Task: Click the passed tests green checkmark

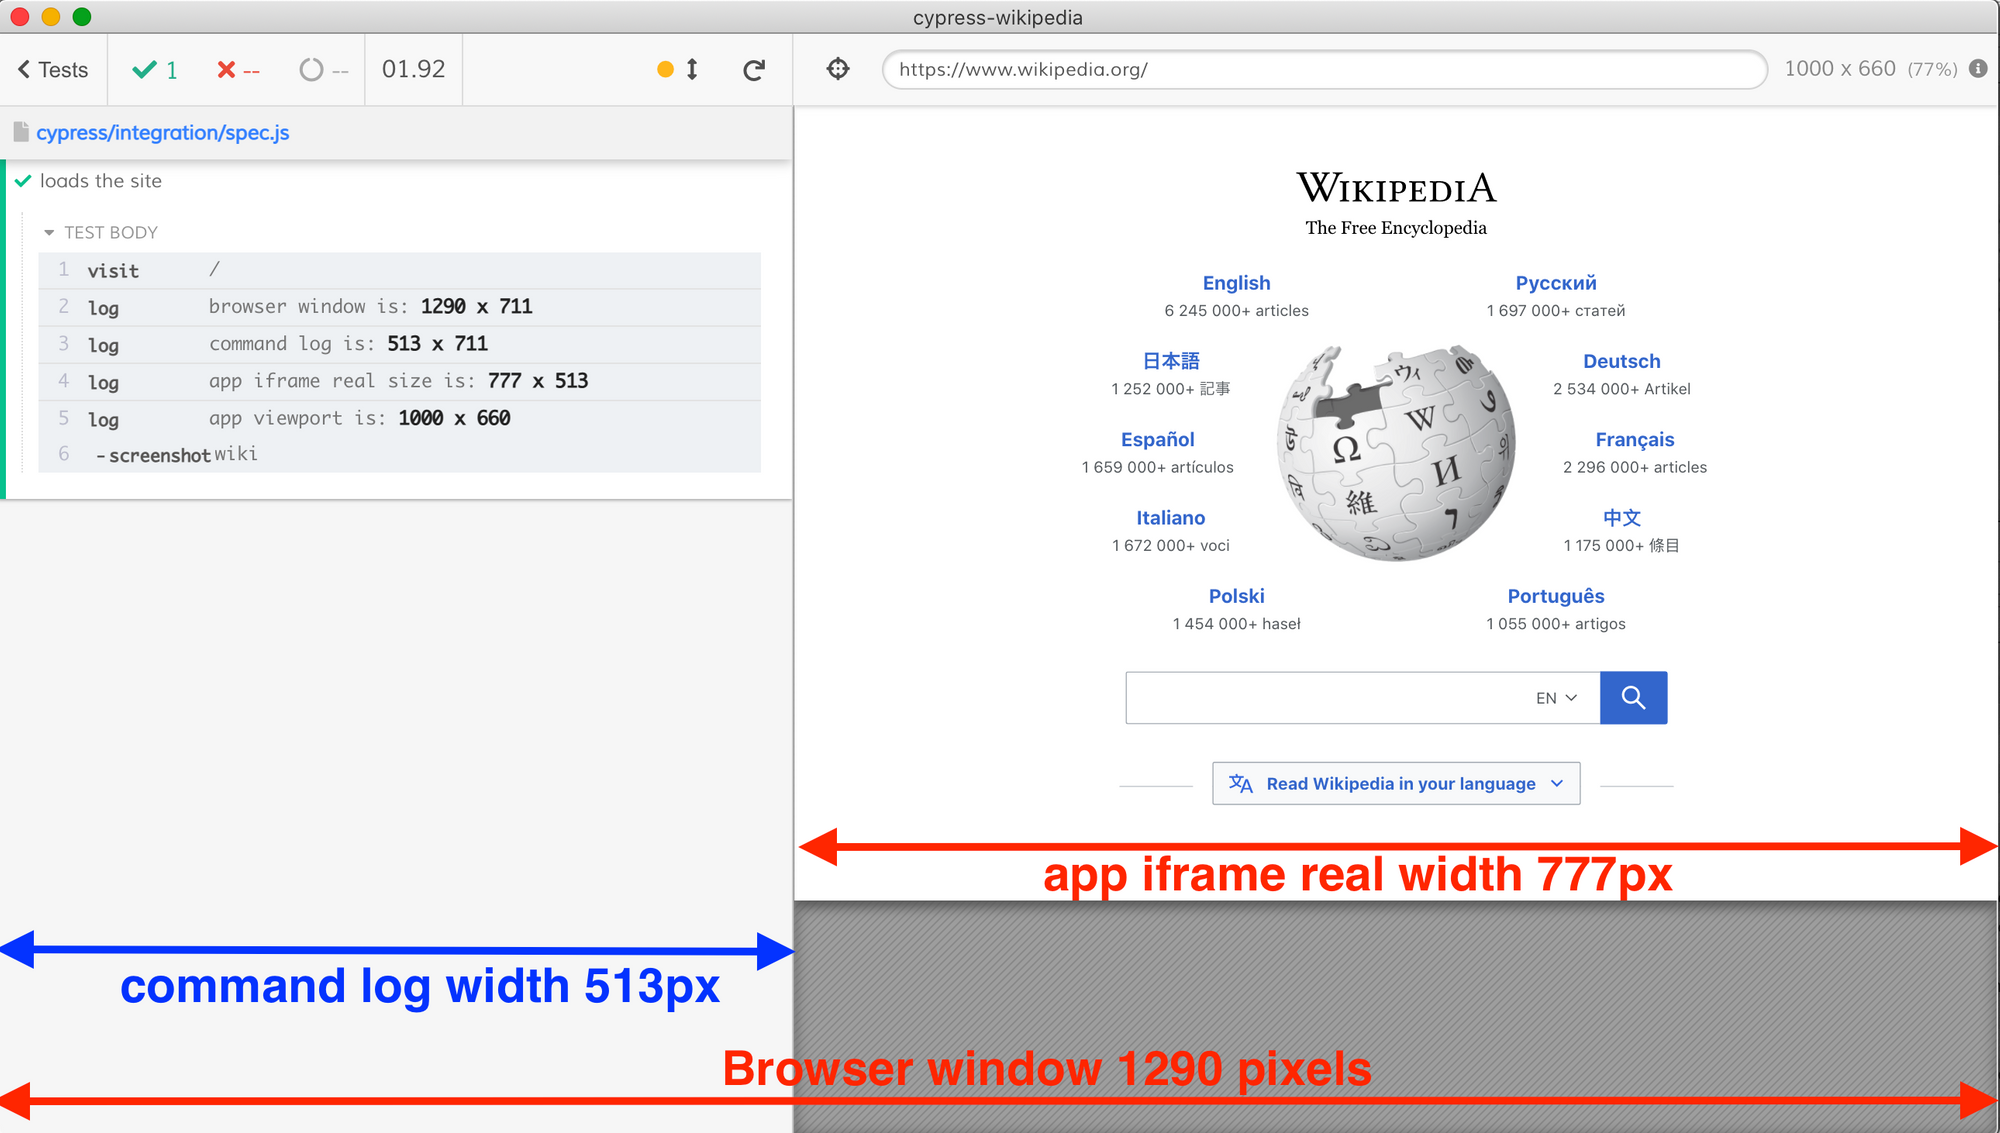Action: pos(145,69)
